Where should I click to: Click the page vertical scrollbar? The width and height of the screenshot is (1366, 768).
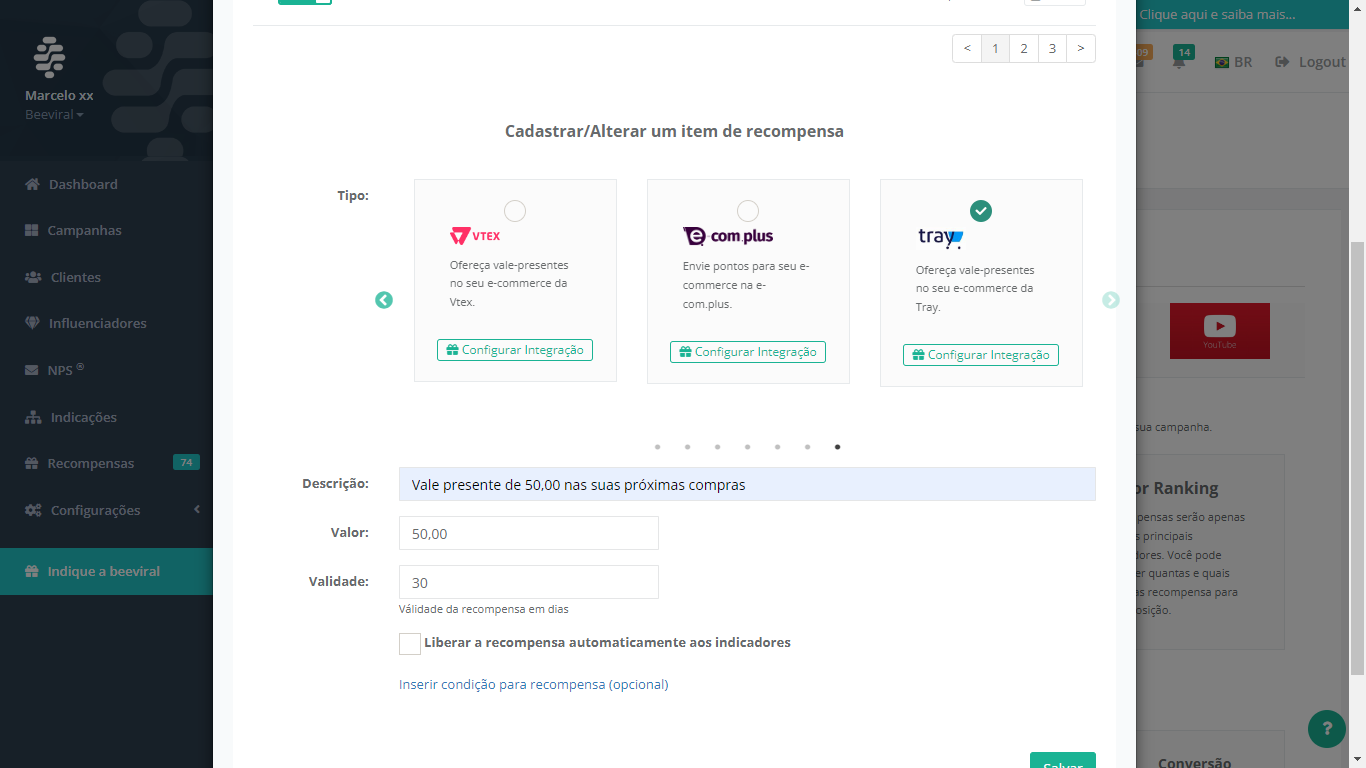pyautogui.click(x=1358, y=458)
